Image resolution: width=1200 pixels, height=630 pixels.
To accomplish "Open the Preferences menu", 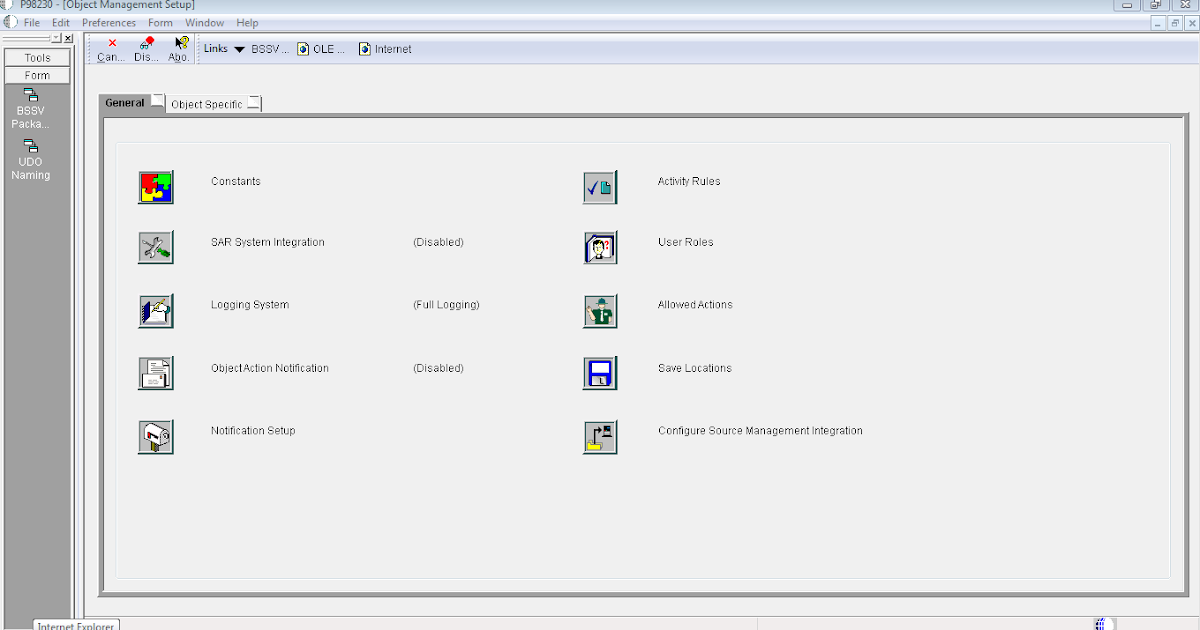I will click(x=109, y=23).
